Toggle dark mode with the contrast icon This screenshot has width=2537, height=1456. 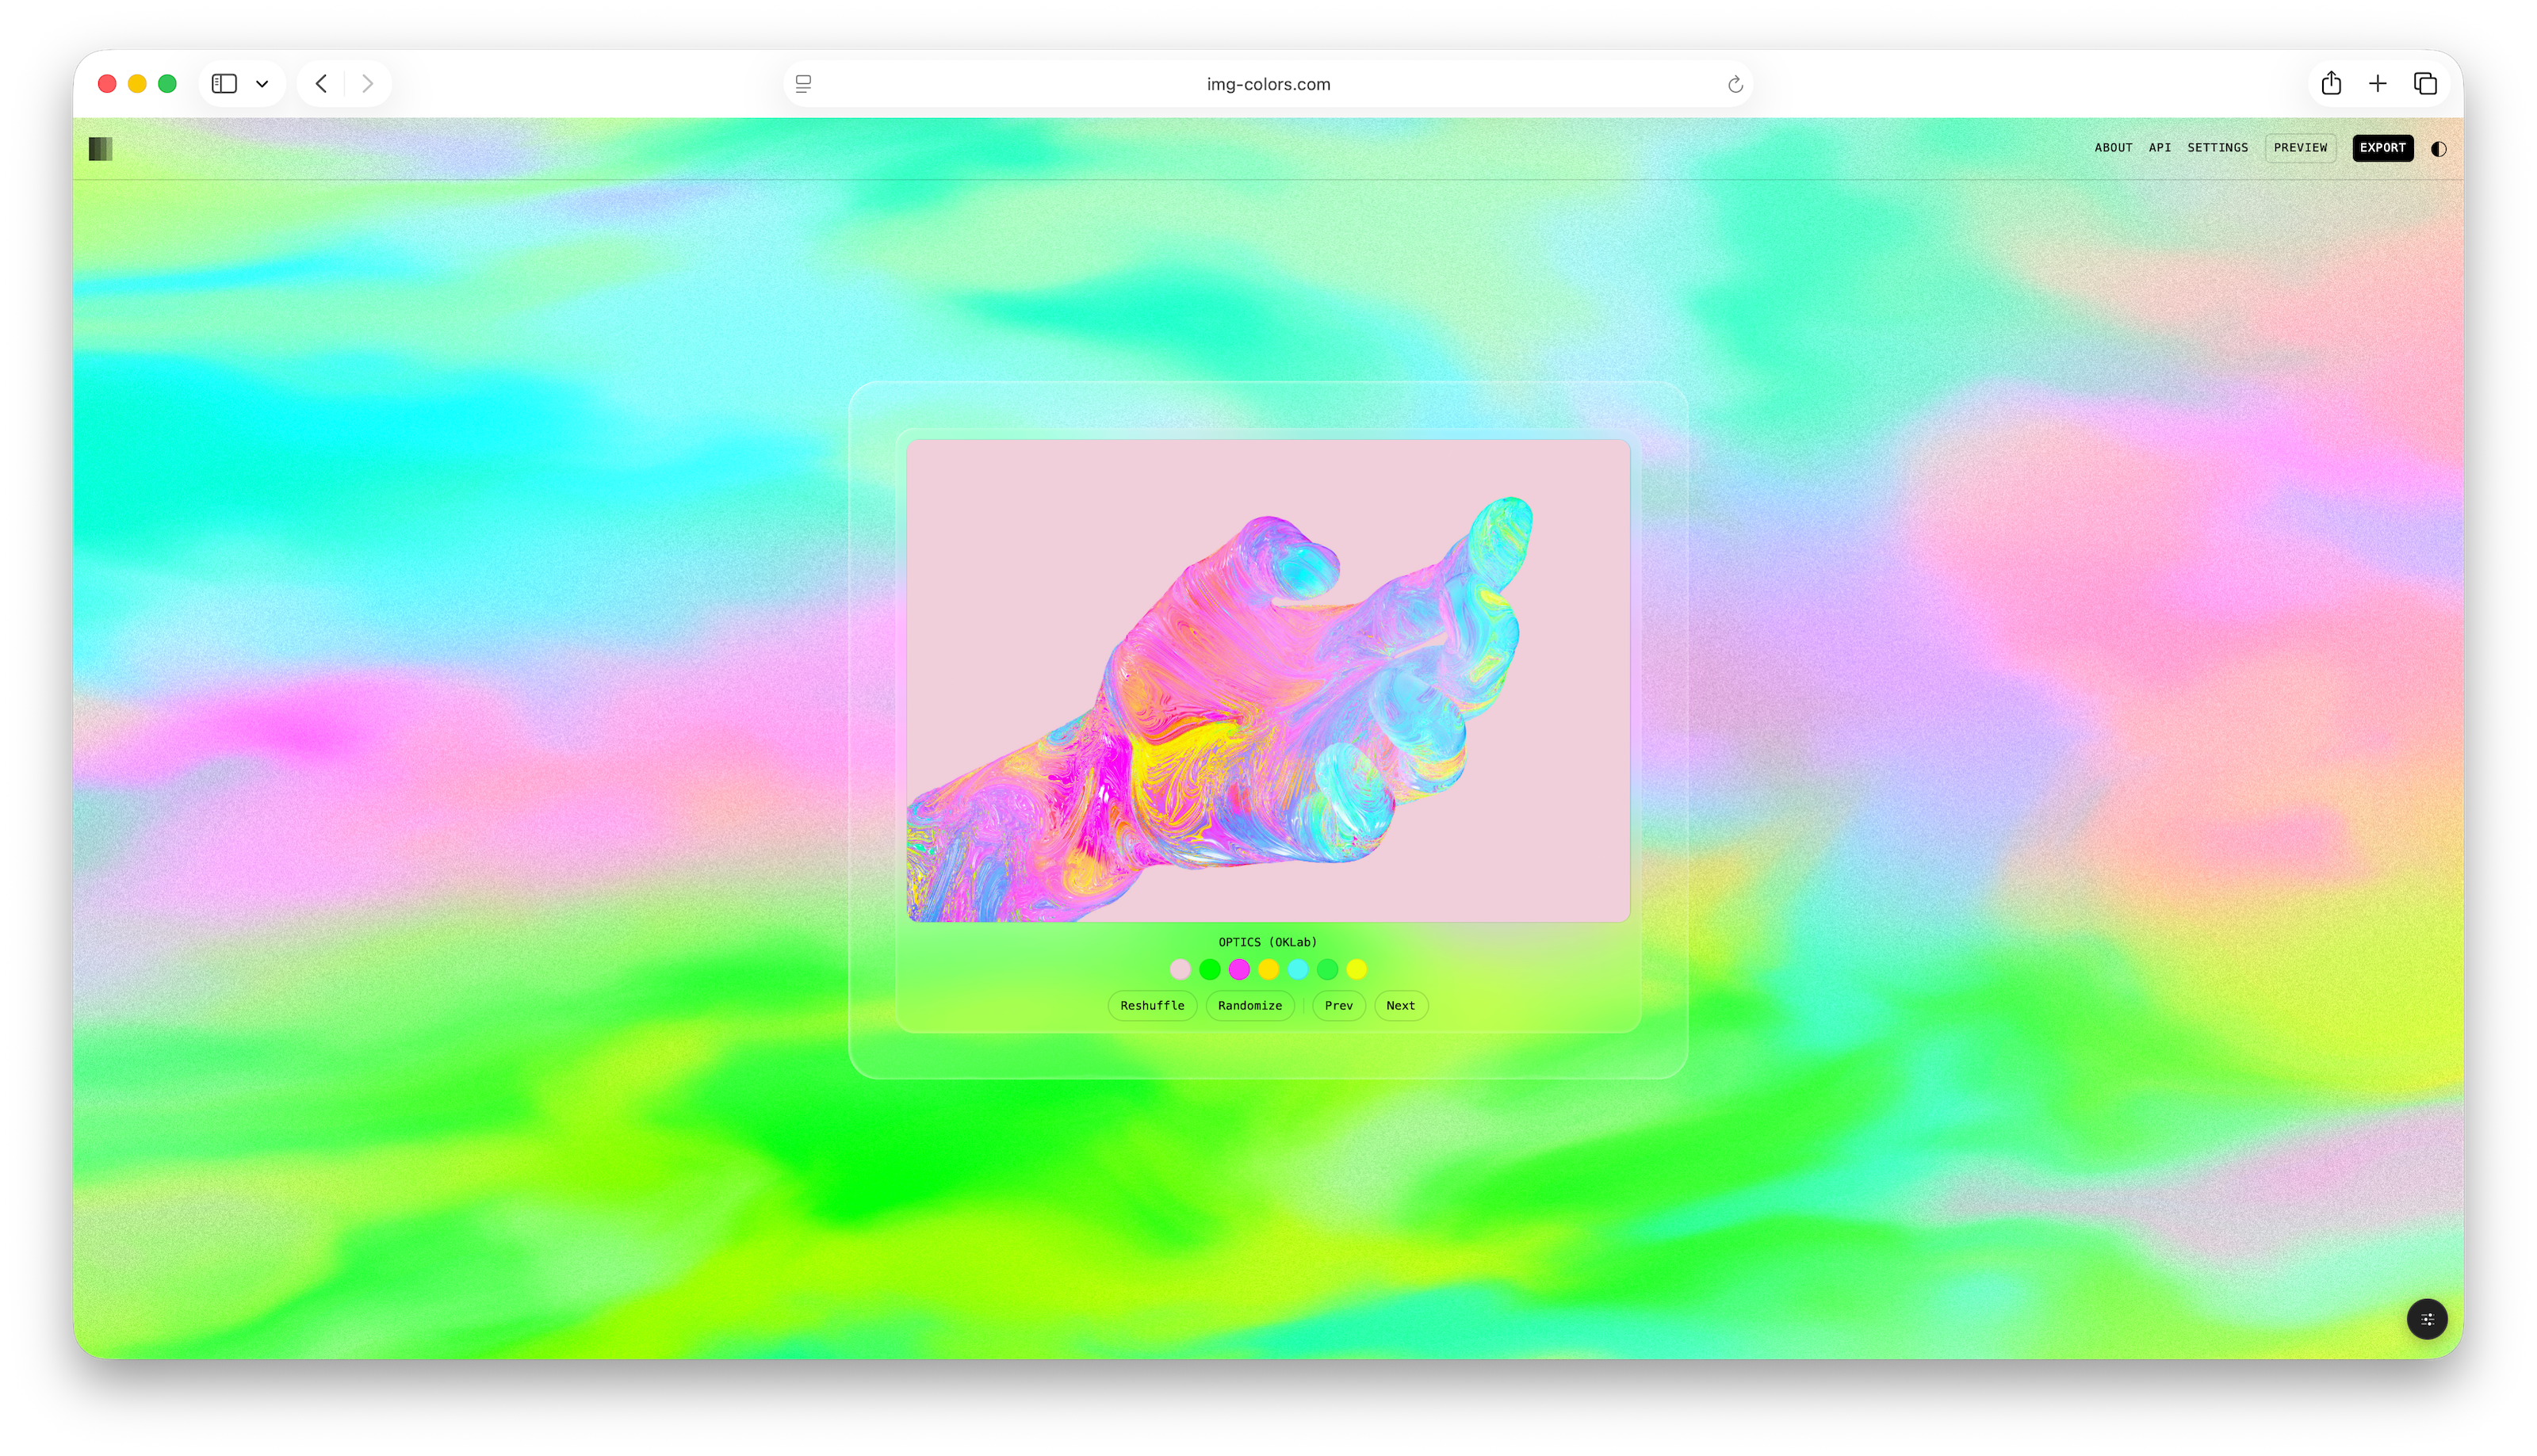tap(2438, 148)
